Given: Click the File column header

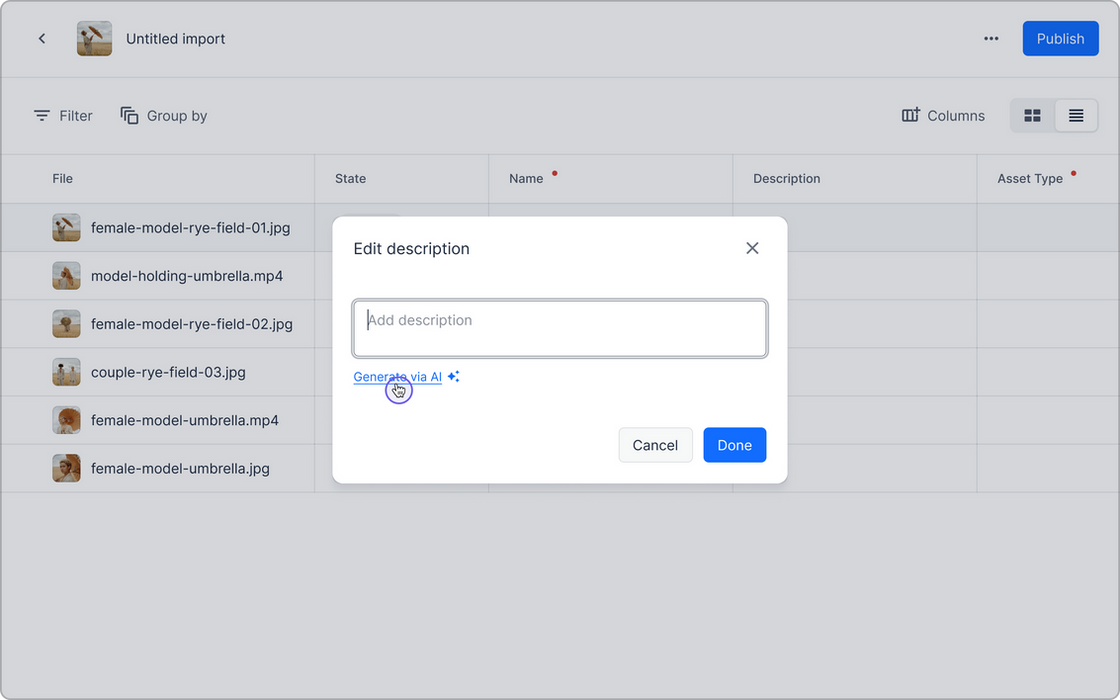Looking at the screenshot, I should (x=63, y=179).
